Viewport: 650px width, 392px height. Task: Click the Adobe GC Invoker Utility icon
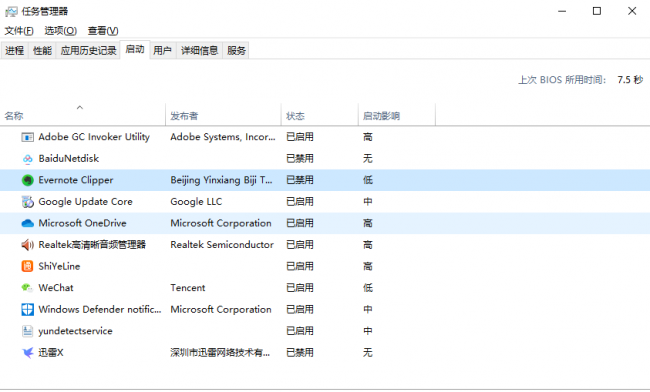27,137
